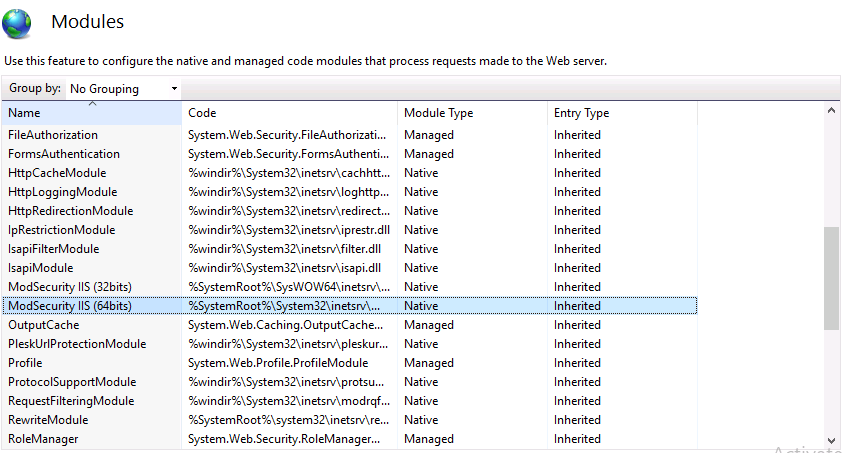Click Inherited entry for PleskUrlProtectionModule

(x=577, y=344)
